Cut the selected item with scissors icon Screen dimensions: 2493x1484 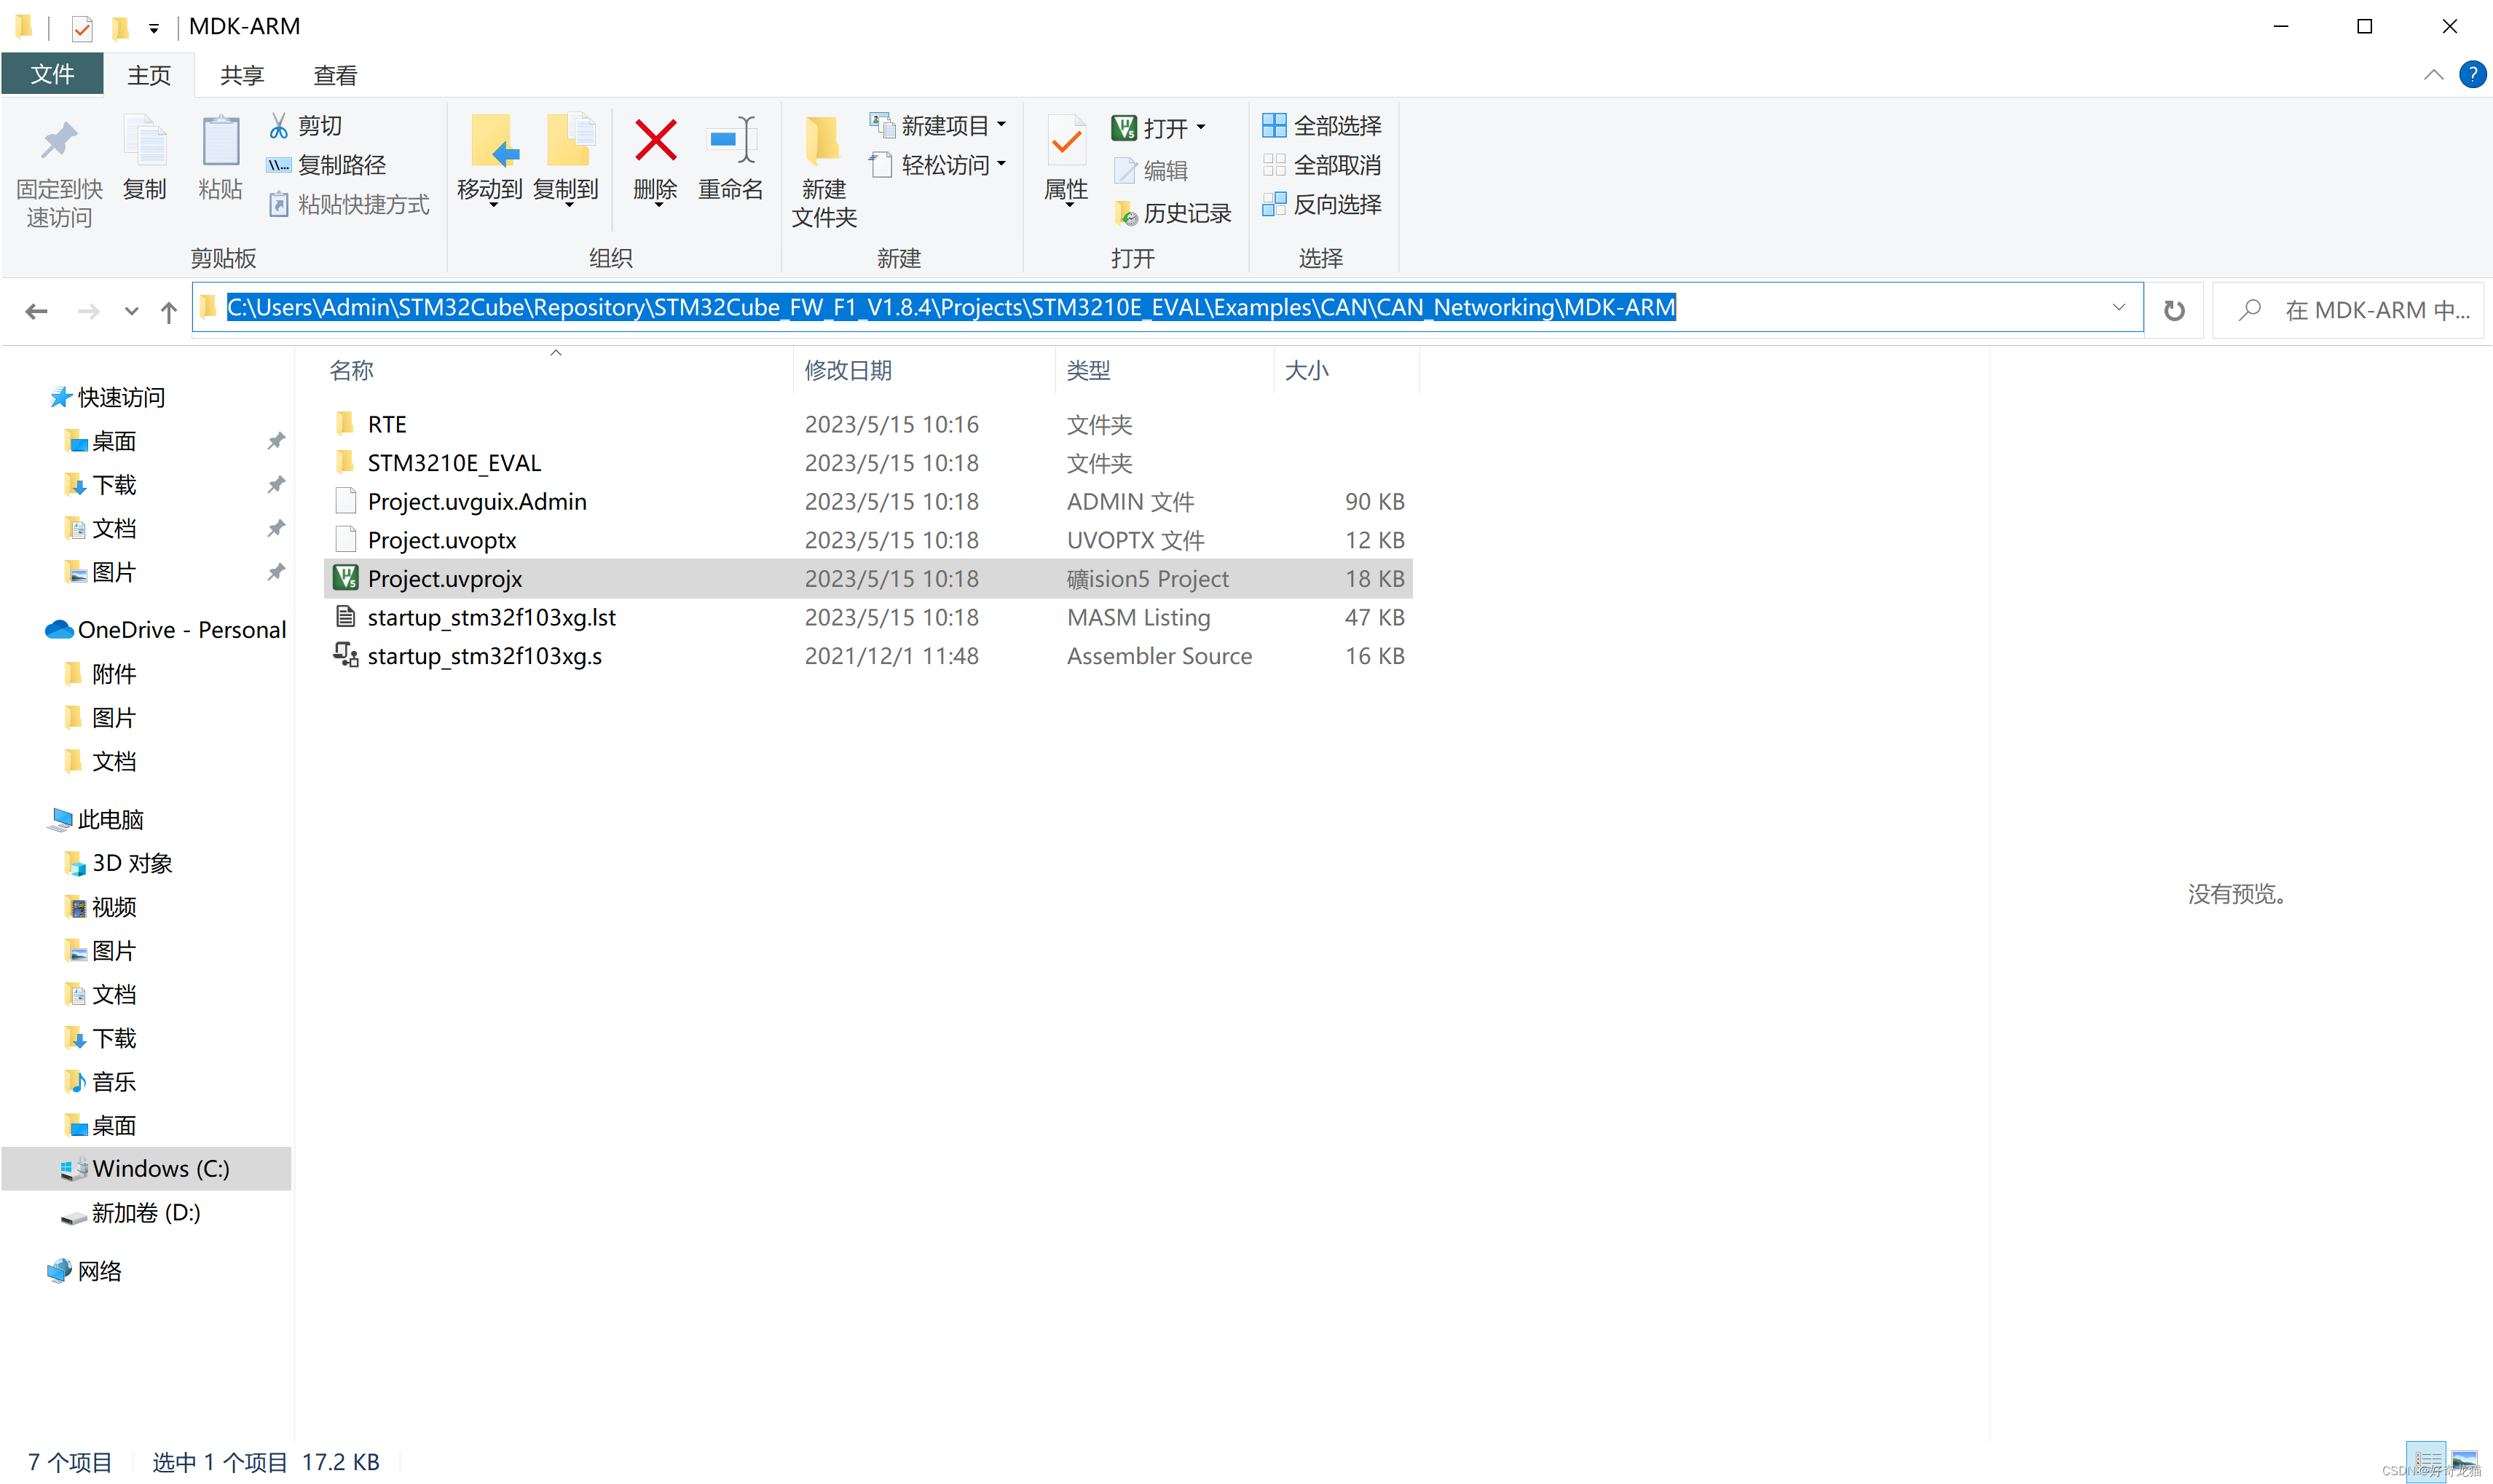[x=306, y=126]
